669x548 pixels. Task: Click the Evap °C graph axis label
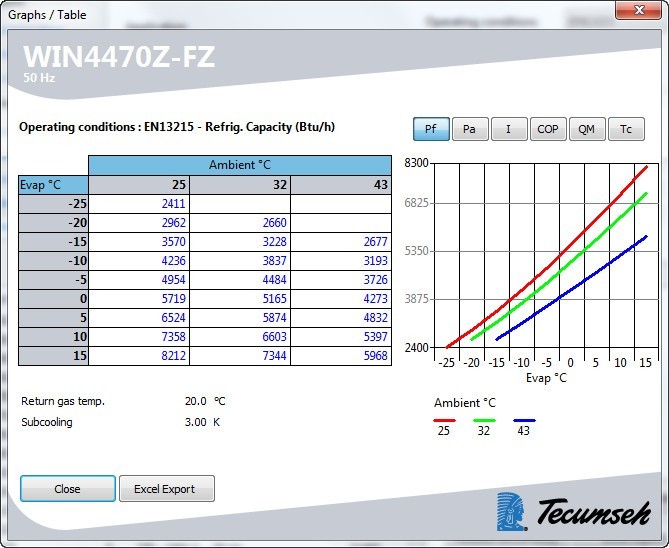click(x=546, y=378)
